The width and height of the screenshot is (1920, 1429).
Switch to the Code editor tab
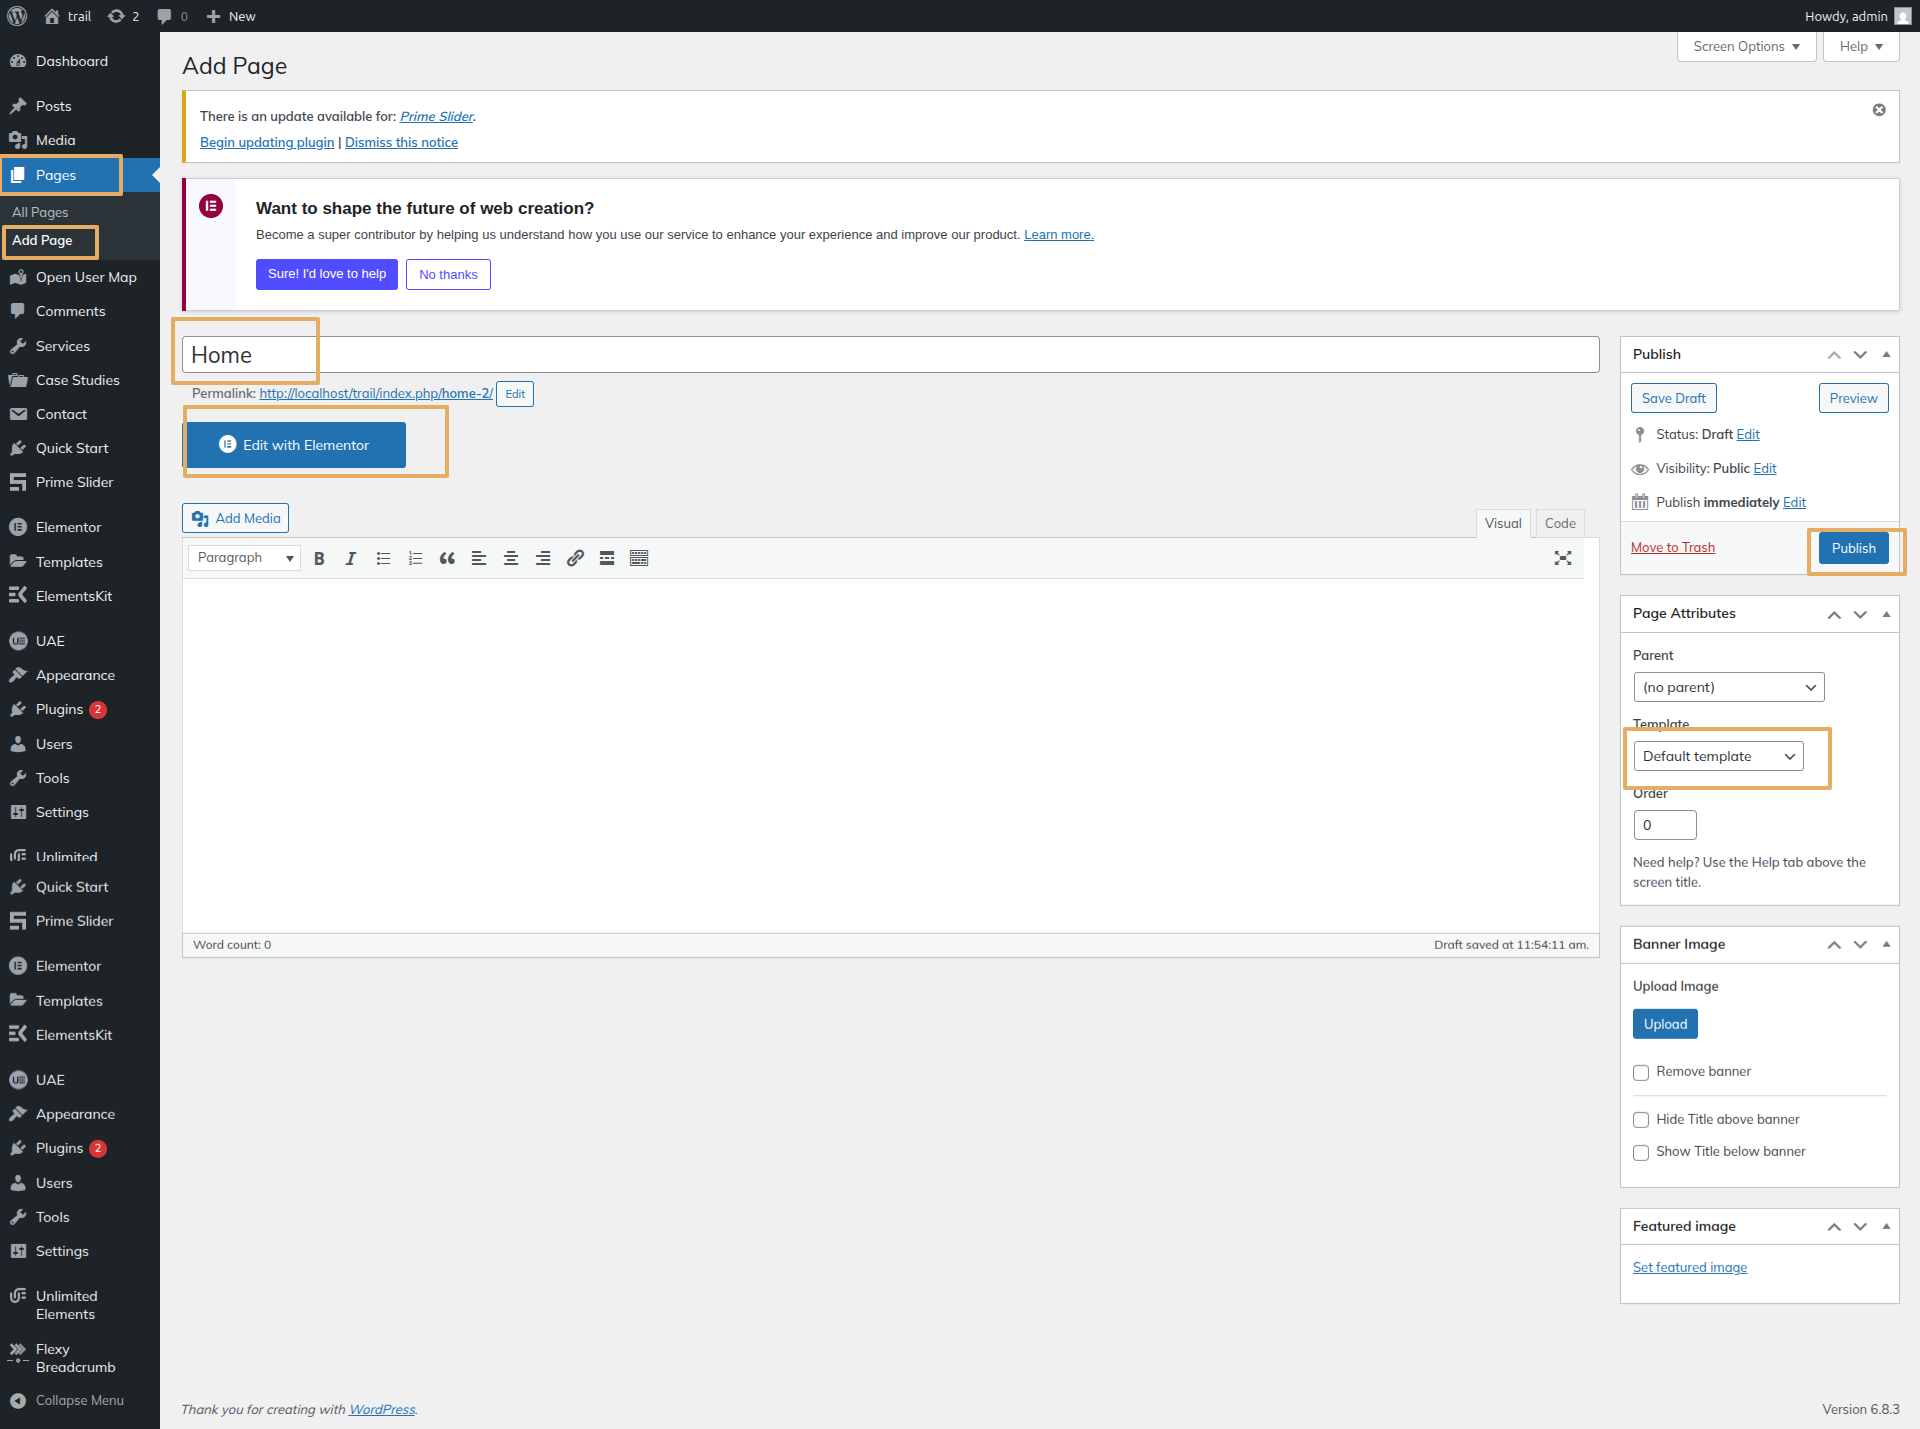click(x=1559, y=523)
